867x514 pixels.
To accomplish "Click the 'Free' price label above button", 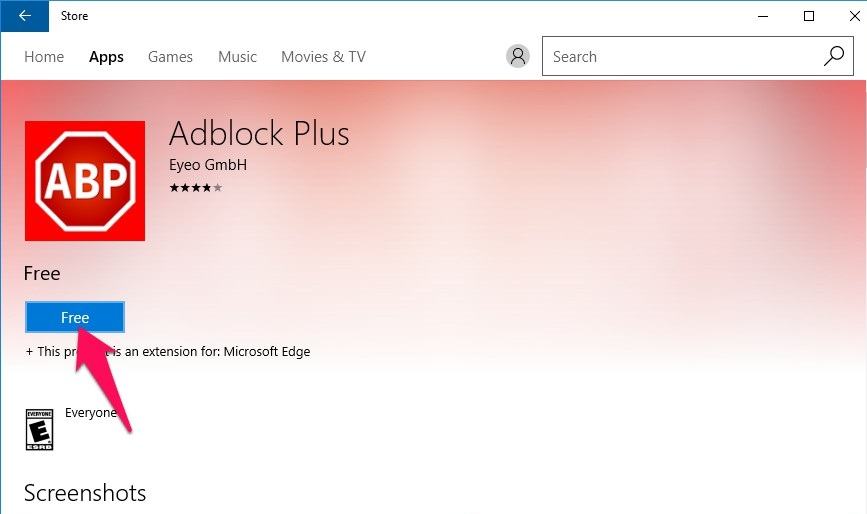I will click(42, 274).
